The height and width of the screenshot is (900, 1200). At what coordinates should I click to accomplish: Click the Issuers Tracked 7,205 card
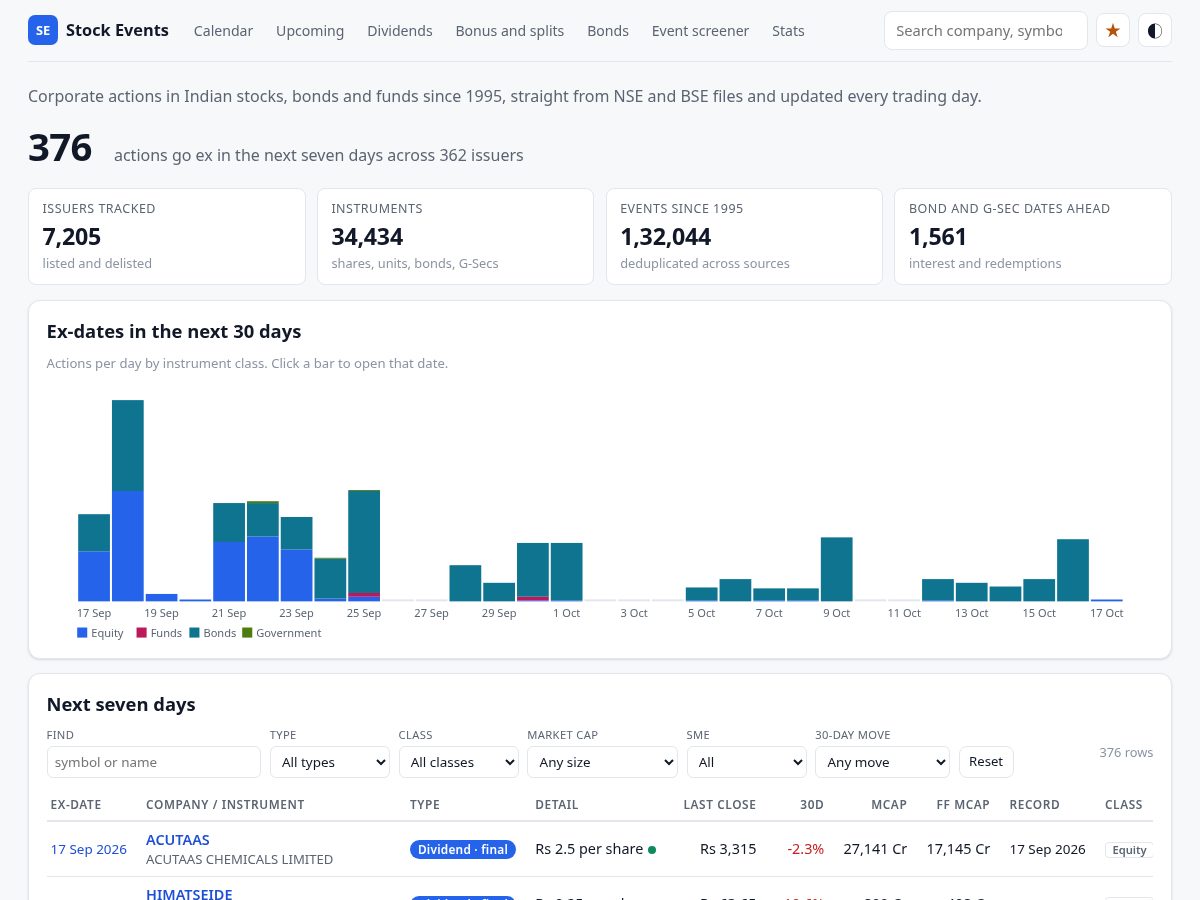coord(167,237)
